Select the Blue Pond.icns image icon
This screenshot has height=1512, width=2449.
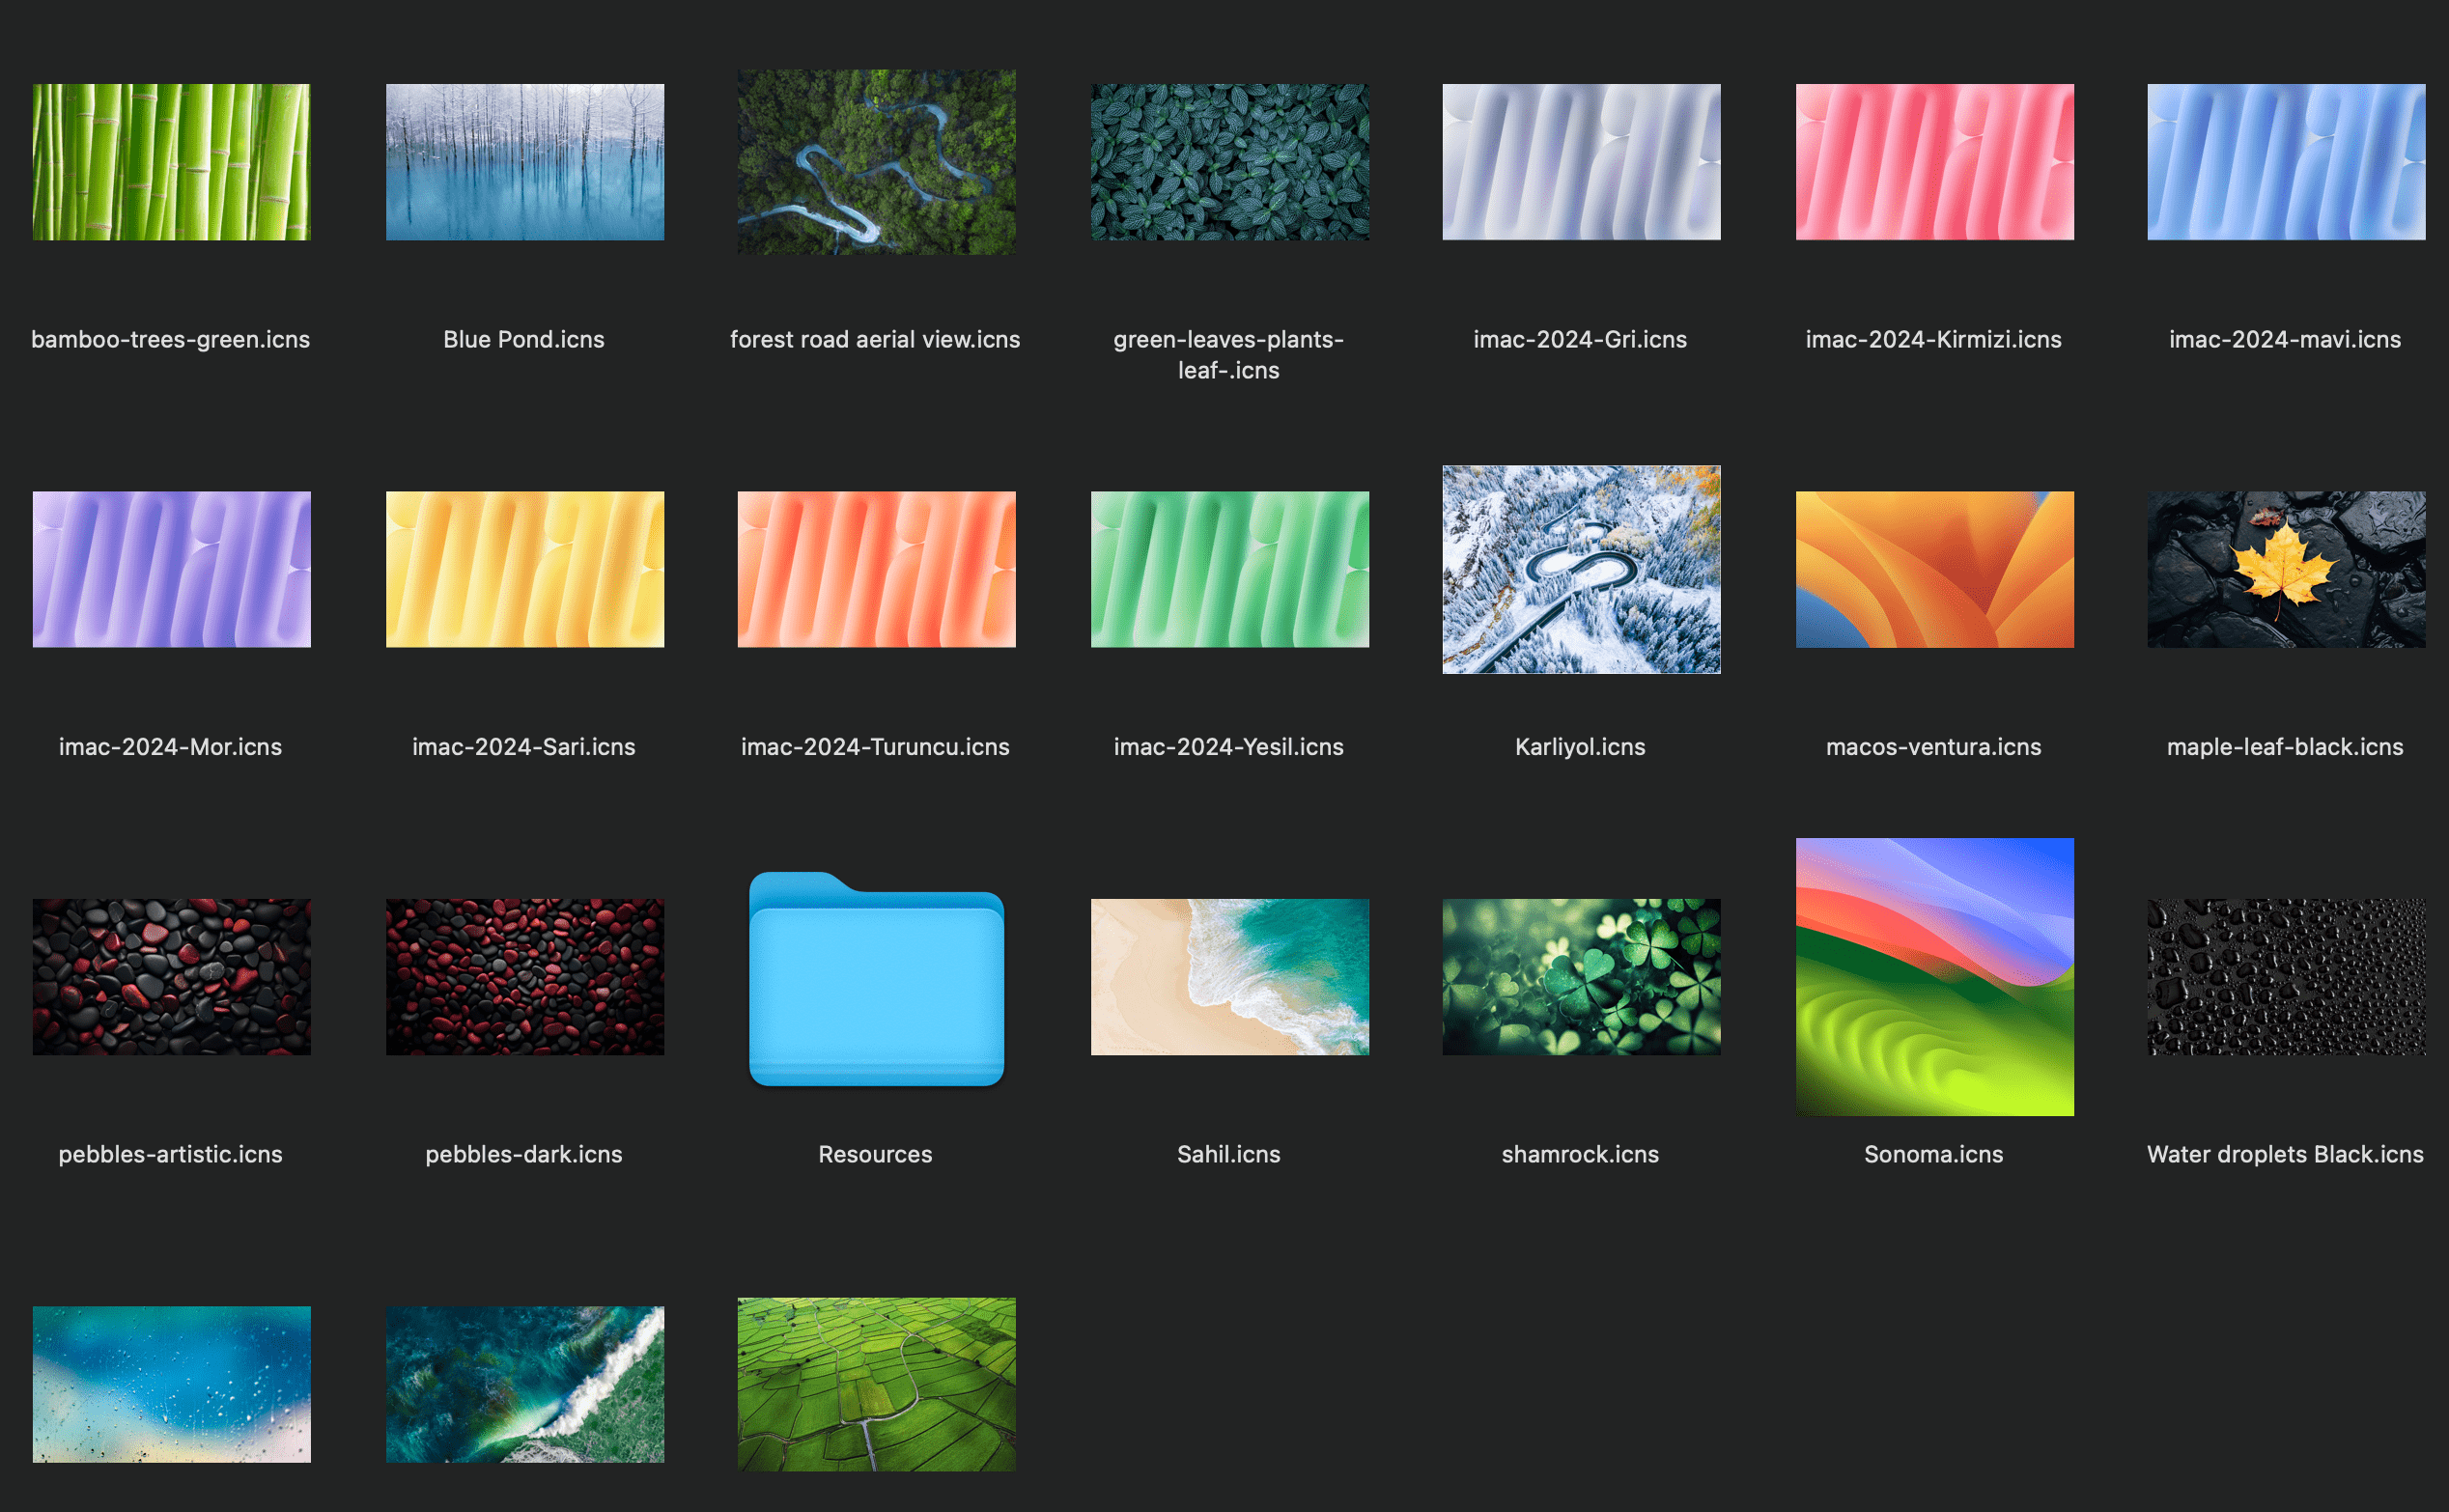tap(525, 162)
